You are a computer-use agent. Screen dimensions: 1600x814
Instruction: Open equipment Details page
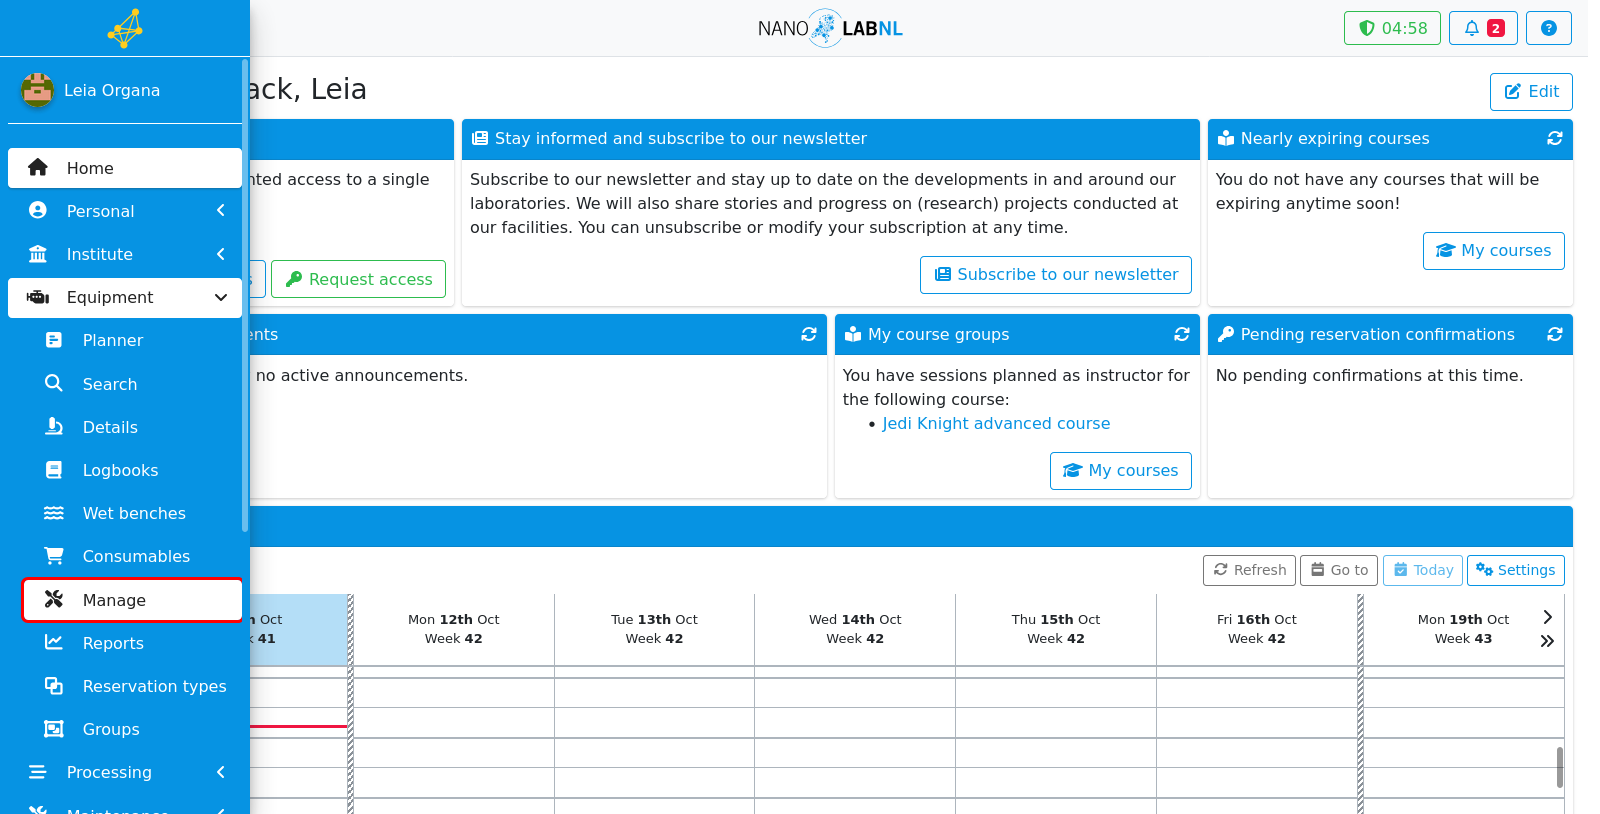coord(132,427)
